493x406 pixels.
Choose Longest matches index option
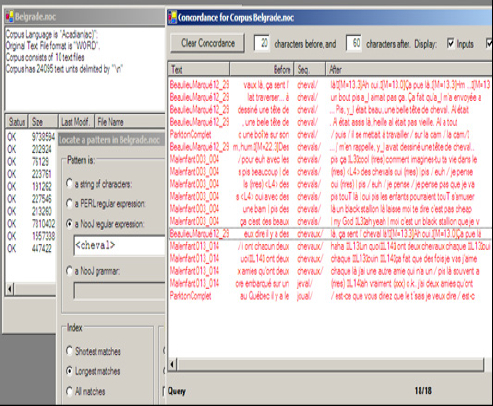pyautogui.click(x=69, y=371)
